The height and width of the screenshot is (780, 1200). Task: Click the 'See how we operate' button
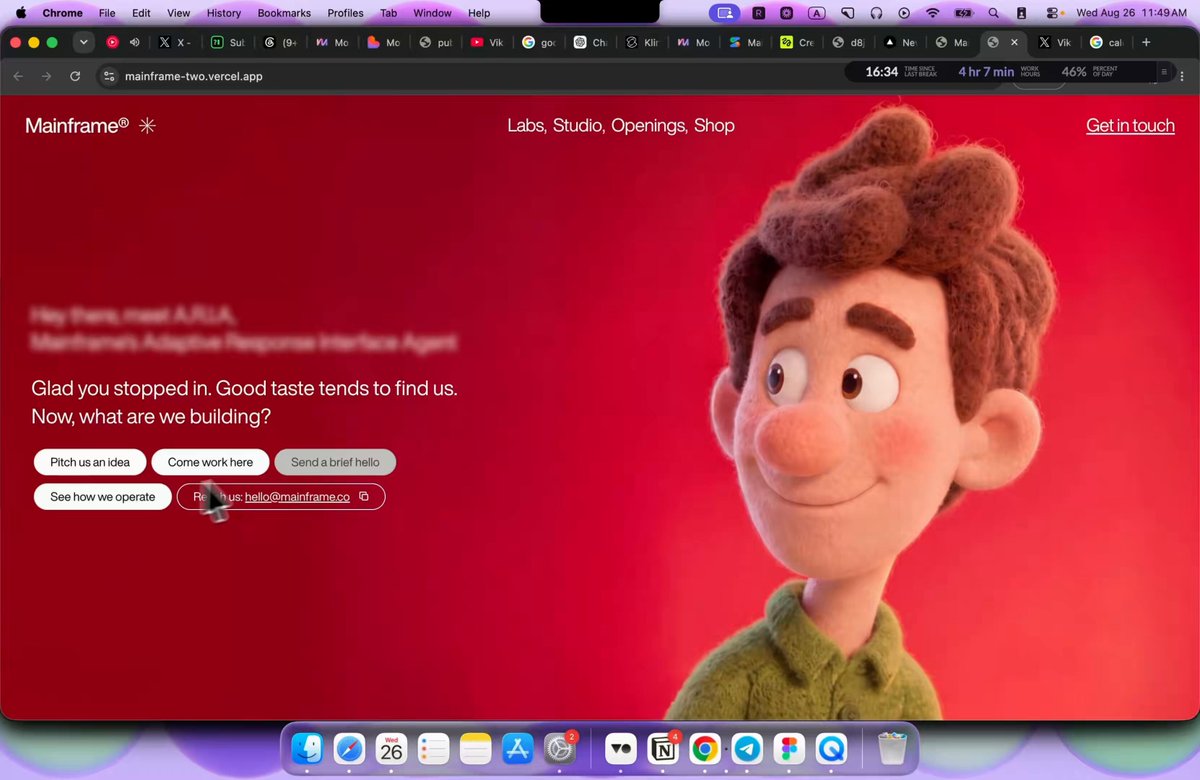(103, 497)
